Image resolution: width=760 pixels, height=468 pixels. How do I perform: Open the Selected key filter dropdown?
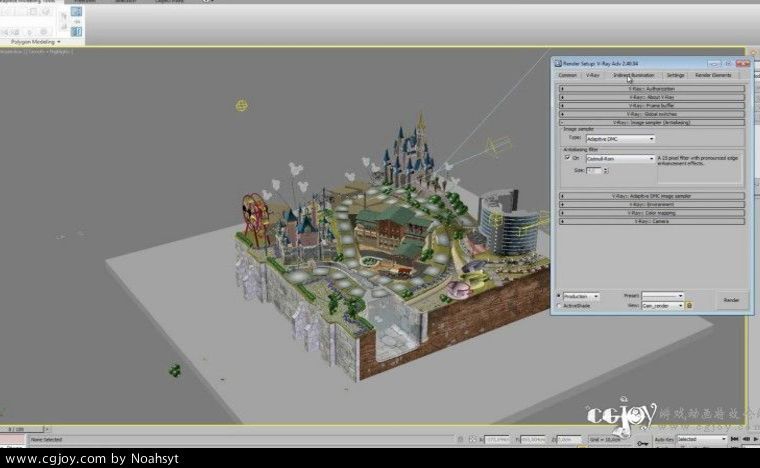click(701, 439)
